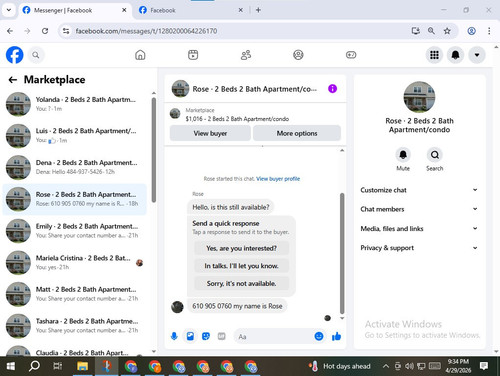Open the Yolanda conversation
Screen dimensions: 500x376
point(75,104)
